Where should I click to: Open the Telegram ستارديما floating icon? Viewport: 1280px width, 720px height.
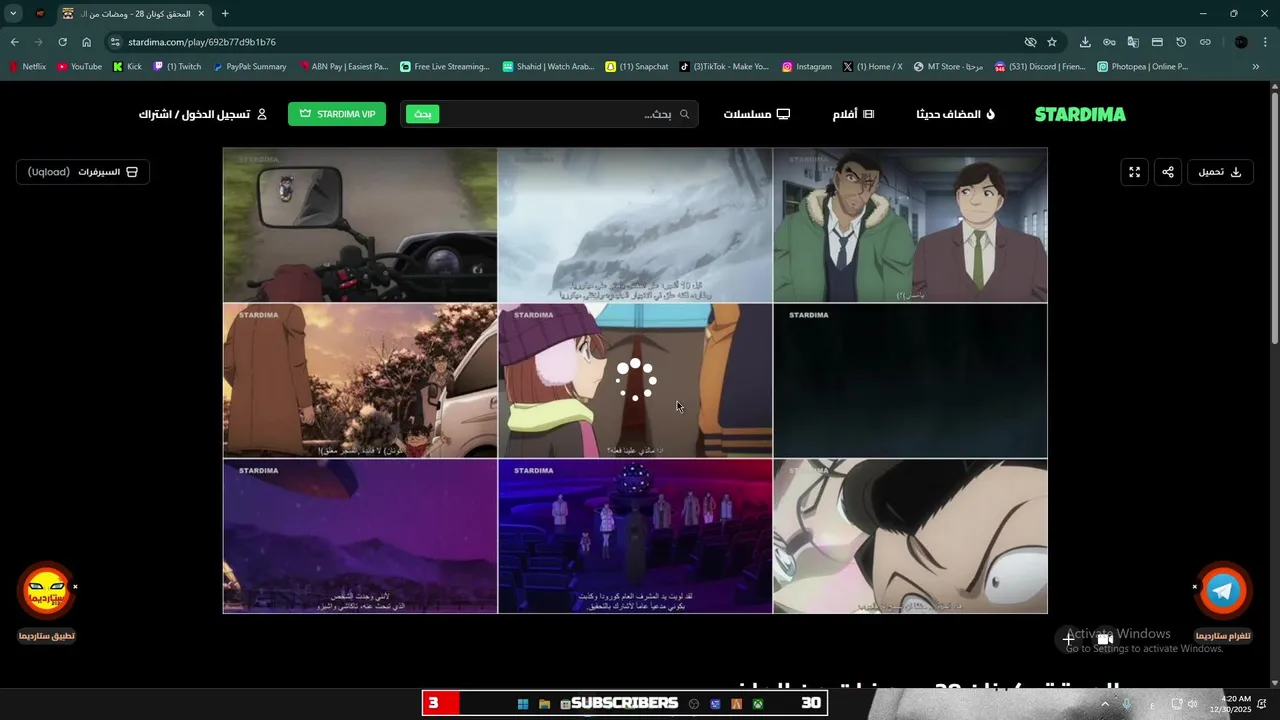(1223, 591)
